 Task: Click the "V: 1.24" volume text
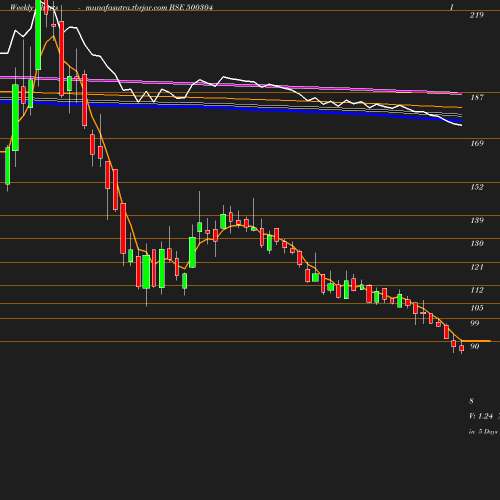[481, 416]
